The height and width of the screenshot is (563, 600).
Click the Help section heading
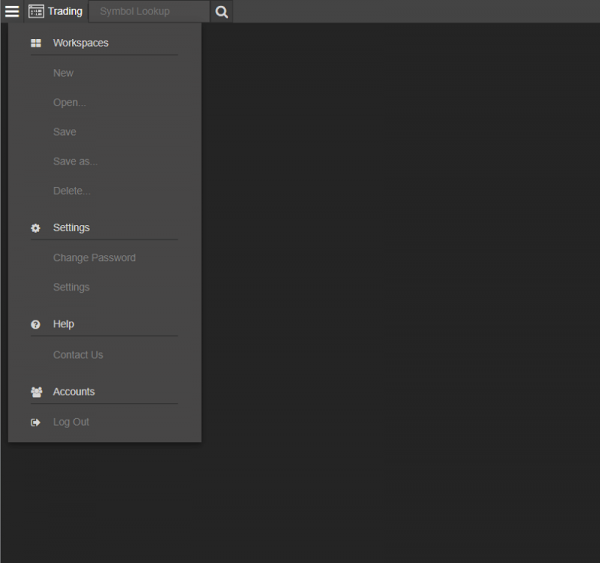click(x=64, y=324)
